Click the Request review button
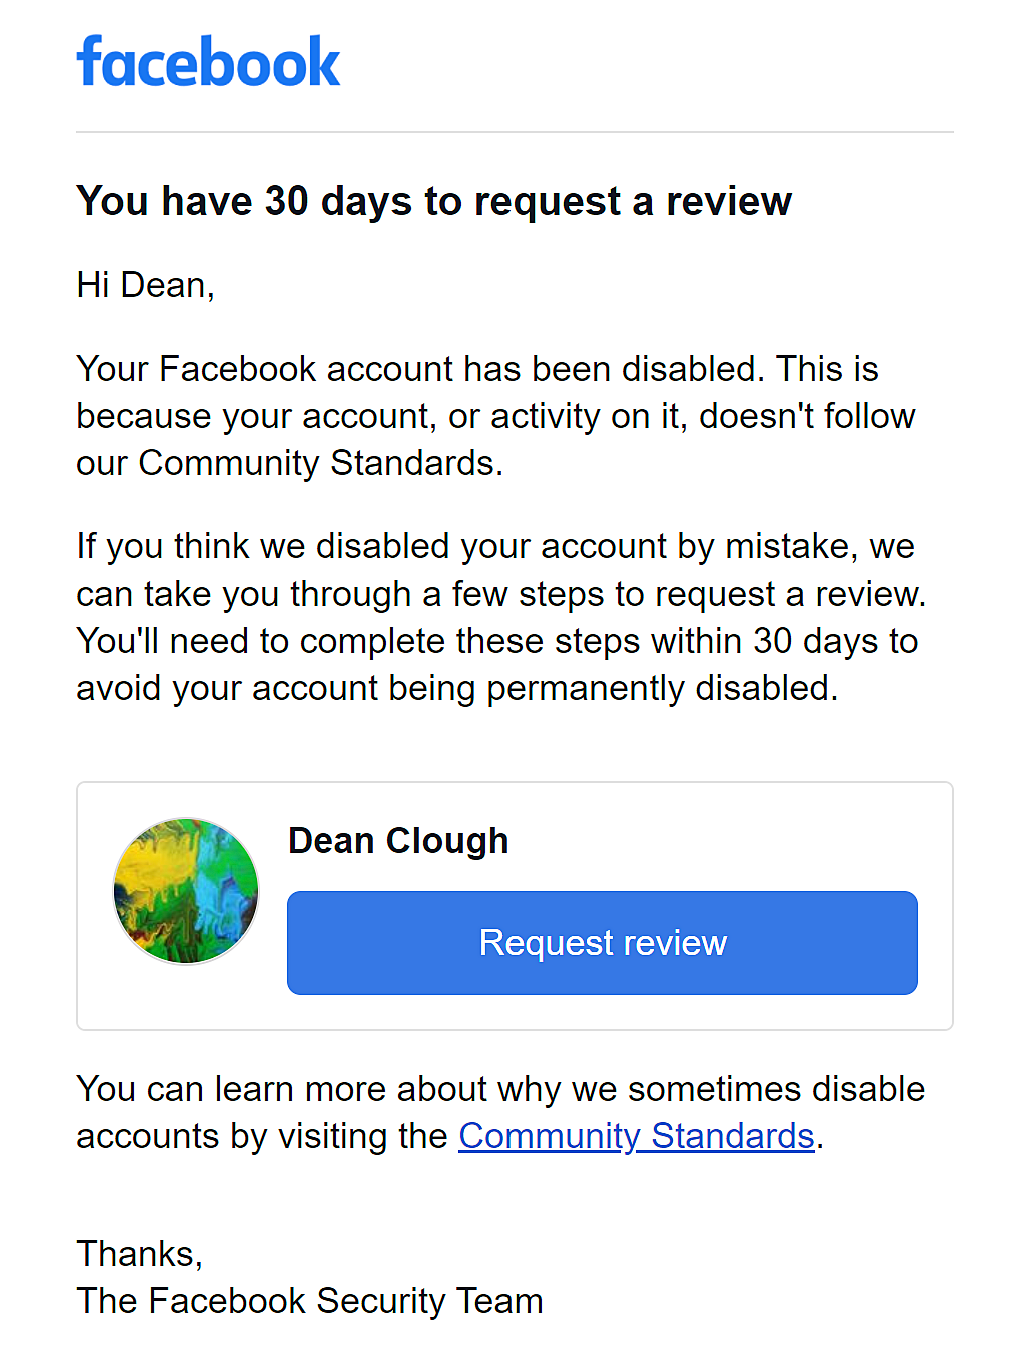The height and width of the screenshot is (1372, 1017). (x=602, y=943)
